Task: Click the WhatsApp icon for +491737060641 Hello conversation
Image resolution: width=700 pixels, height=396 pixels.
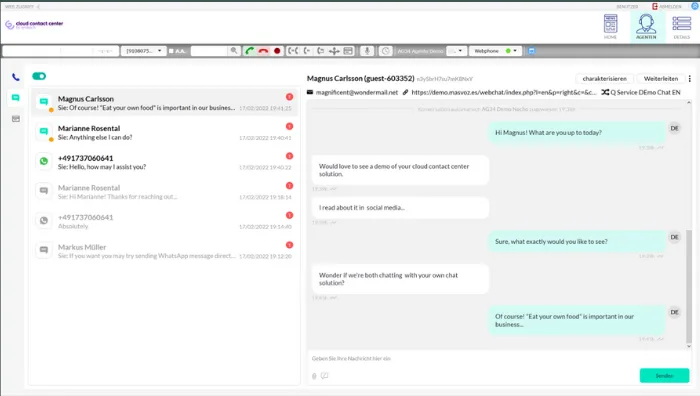Action: 44,161
